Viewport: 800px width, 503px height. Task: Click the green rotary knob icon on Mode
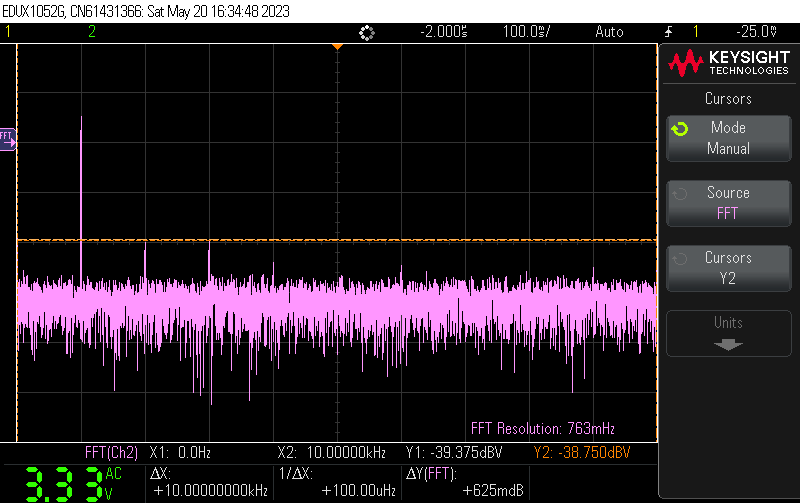[680, 129]
